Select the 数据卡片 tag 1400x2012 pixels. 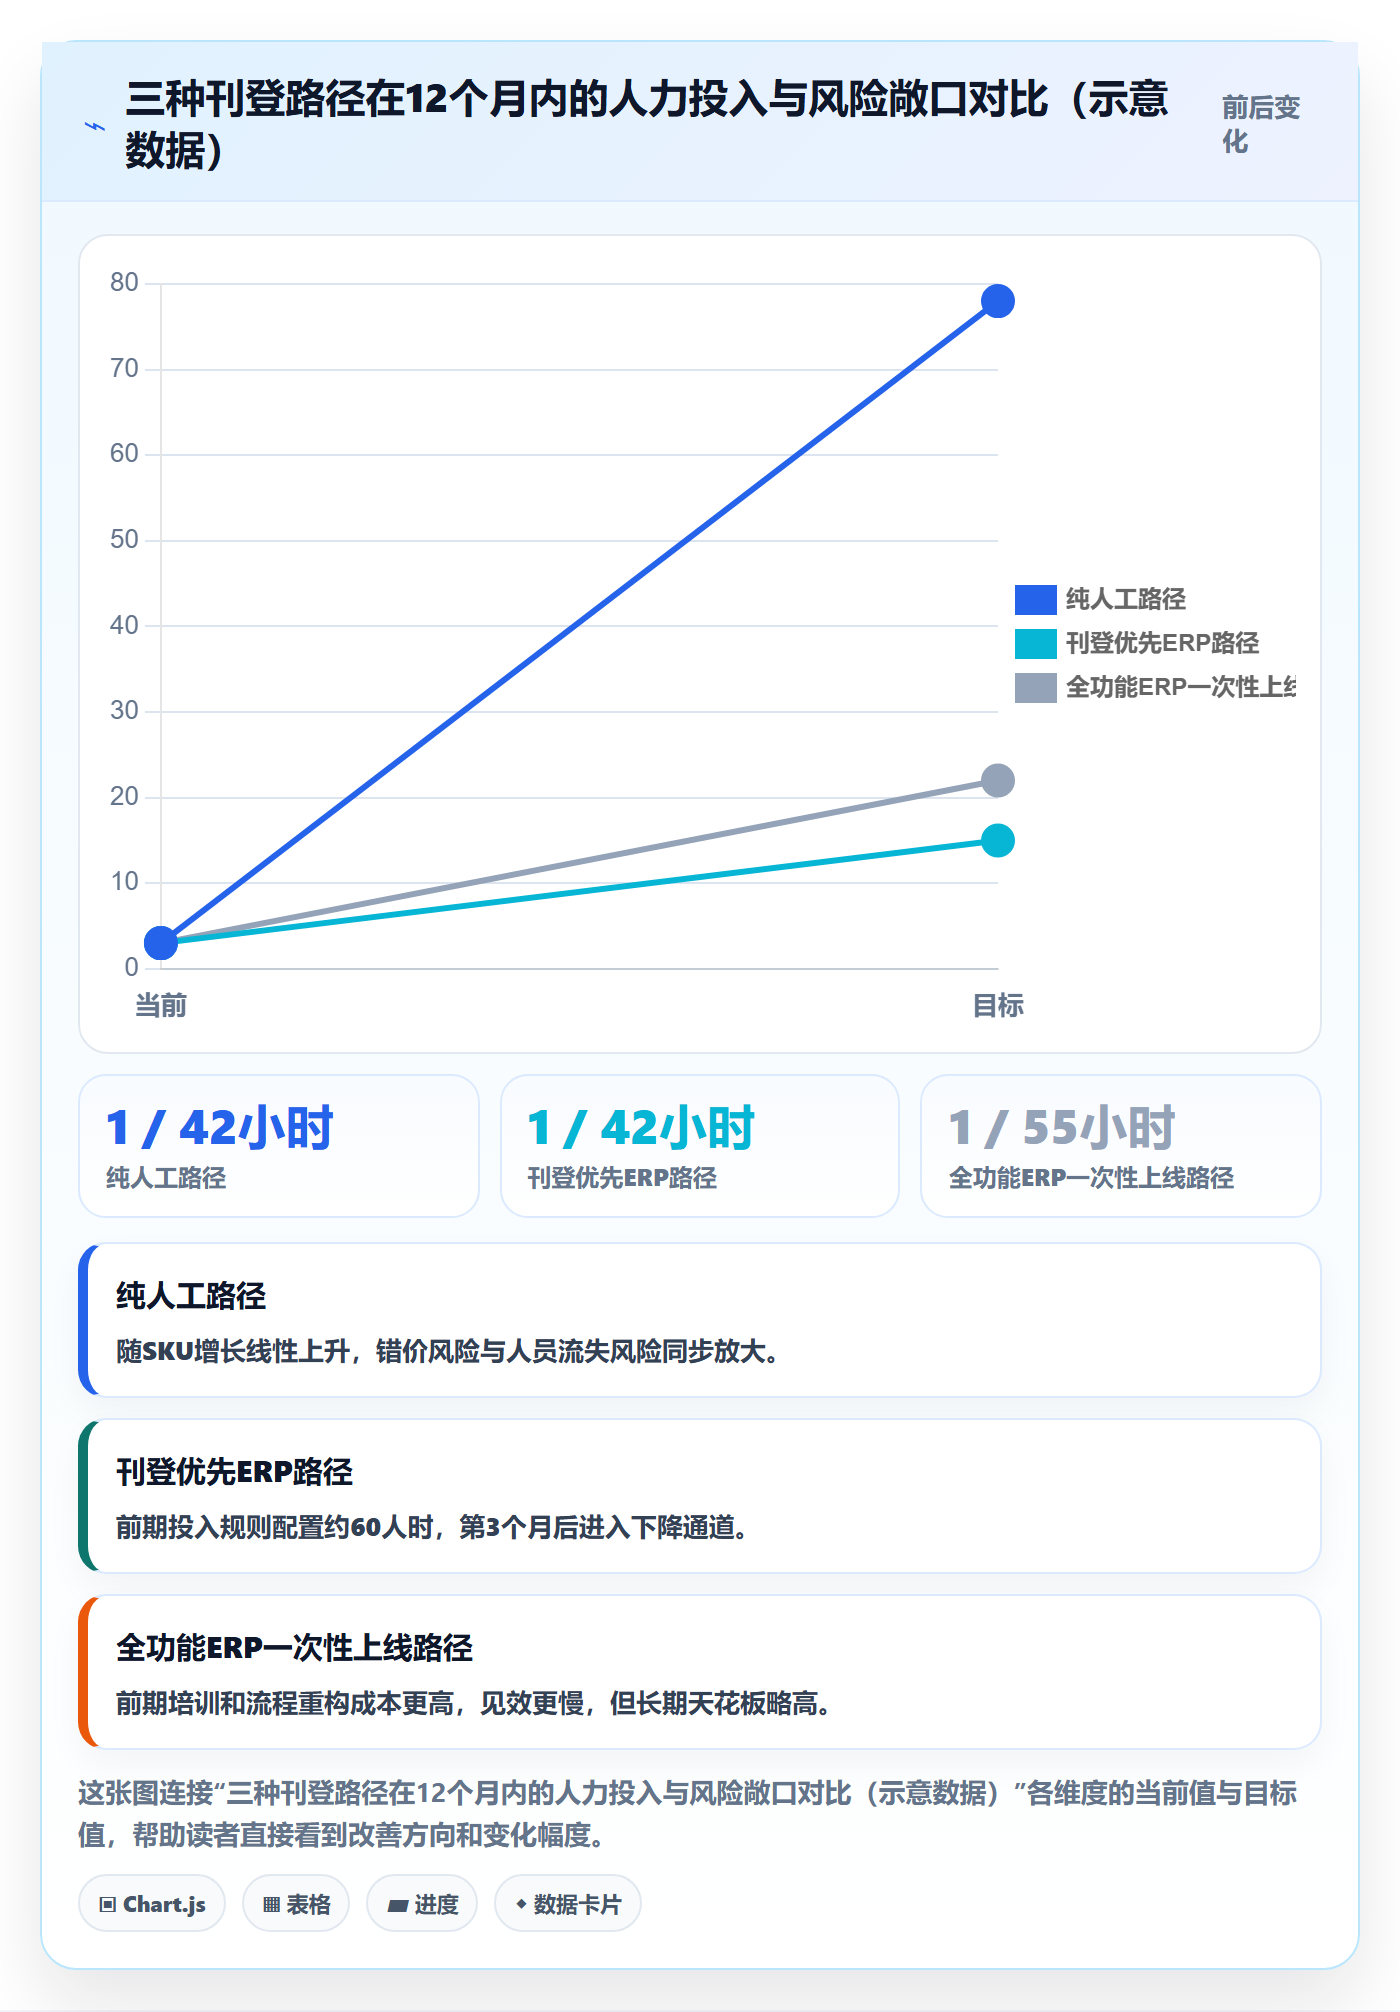567,1904
